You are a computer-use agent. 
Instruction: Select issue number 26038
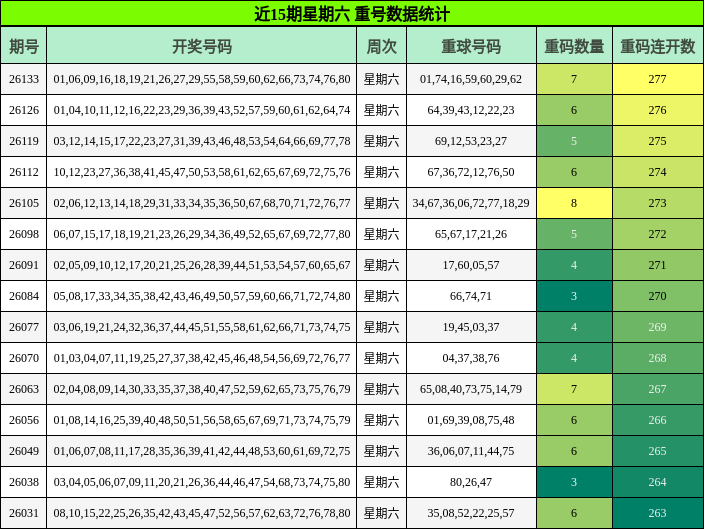24,482
